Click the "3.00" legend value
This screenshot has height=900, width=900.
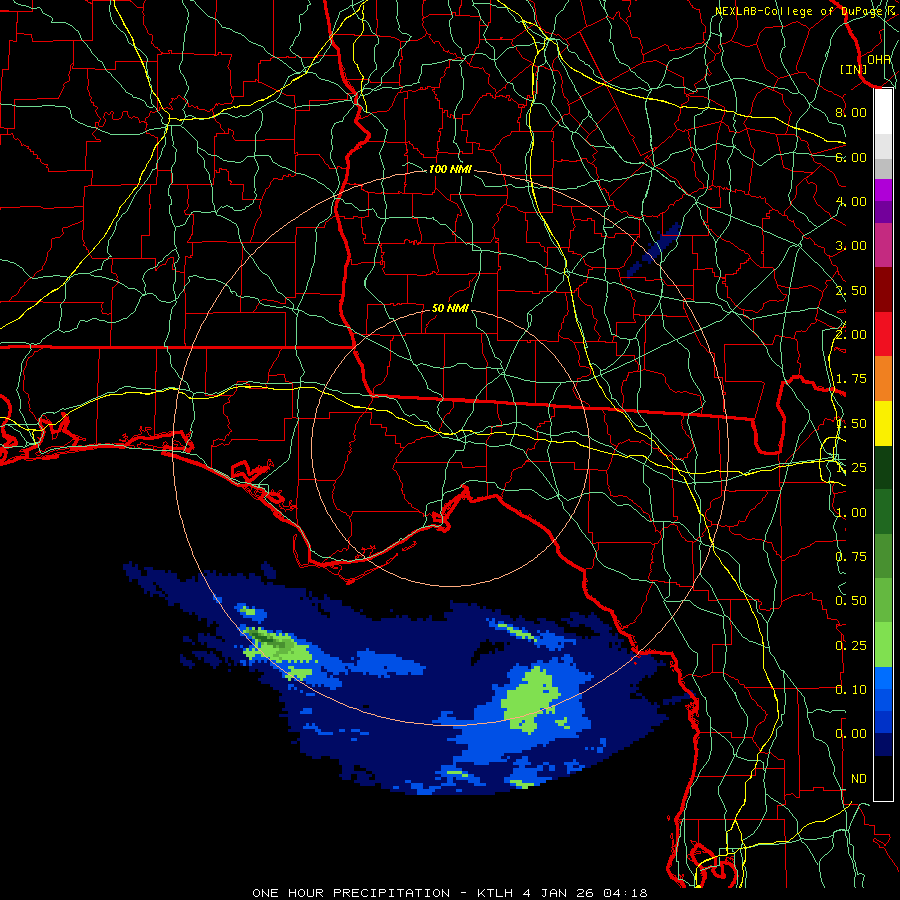851,246
